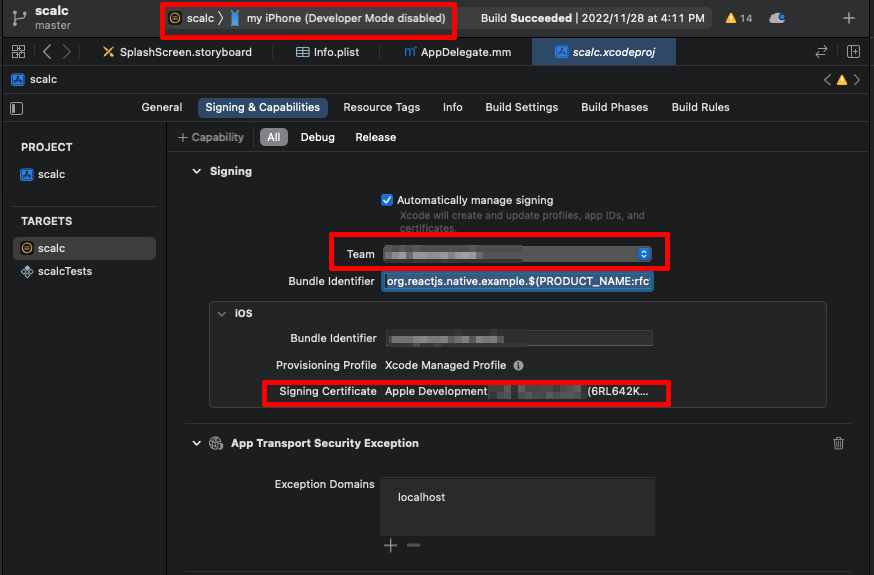Open the Info tab

point(453,107)
